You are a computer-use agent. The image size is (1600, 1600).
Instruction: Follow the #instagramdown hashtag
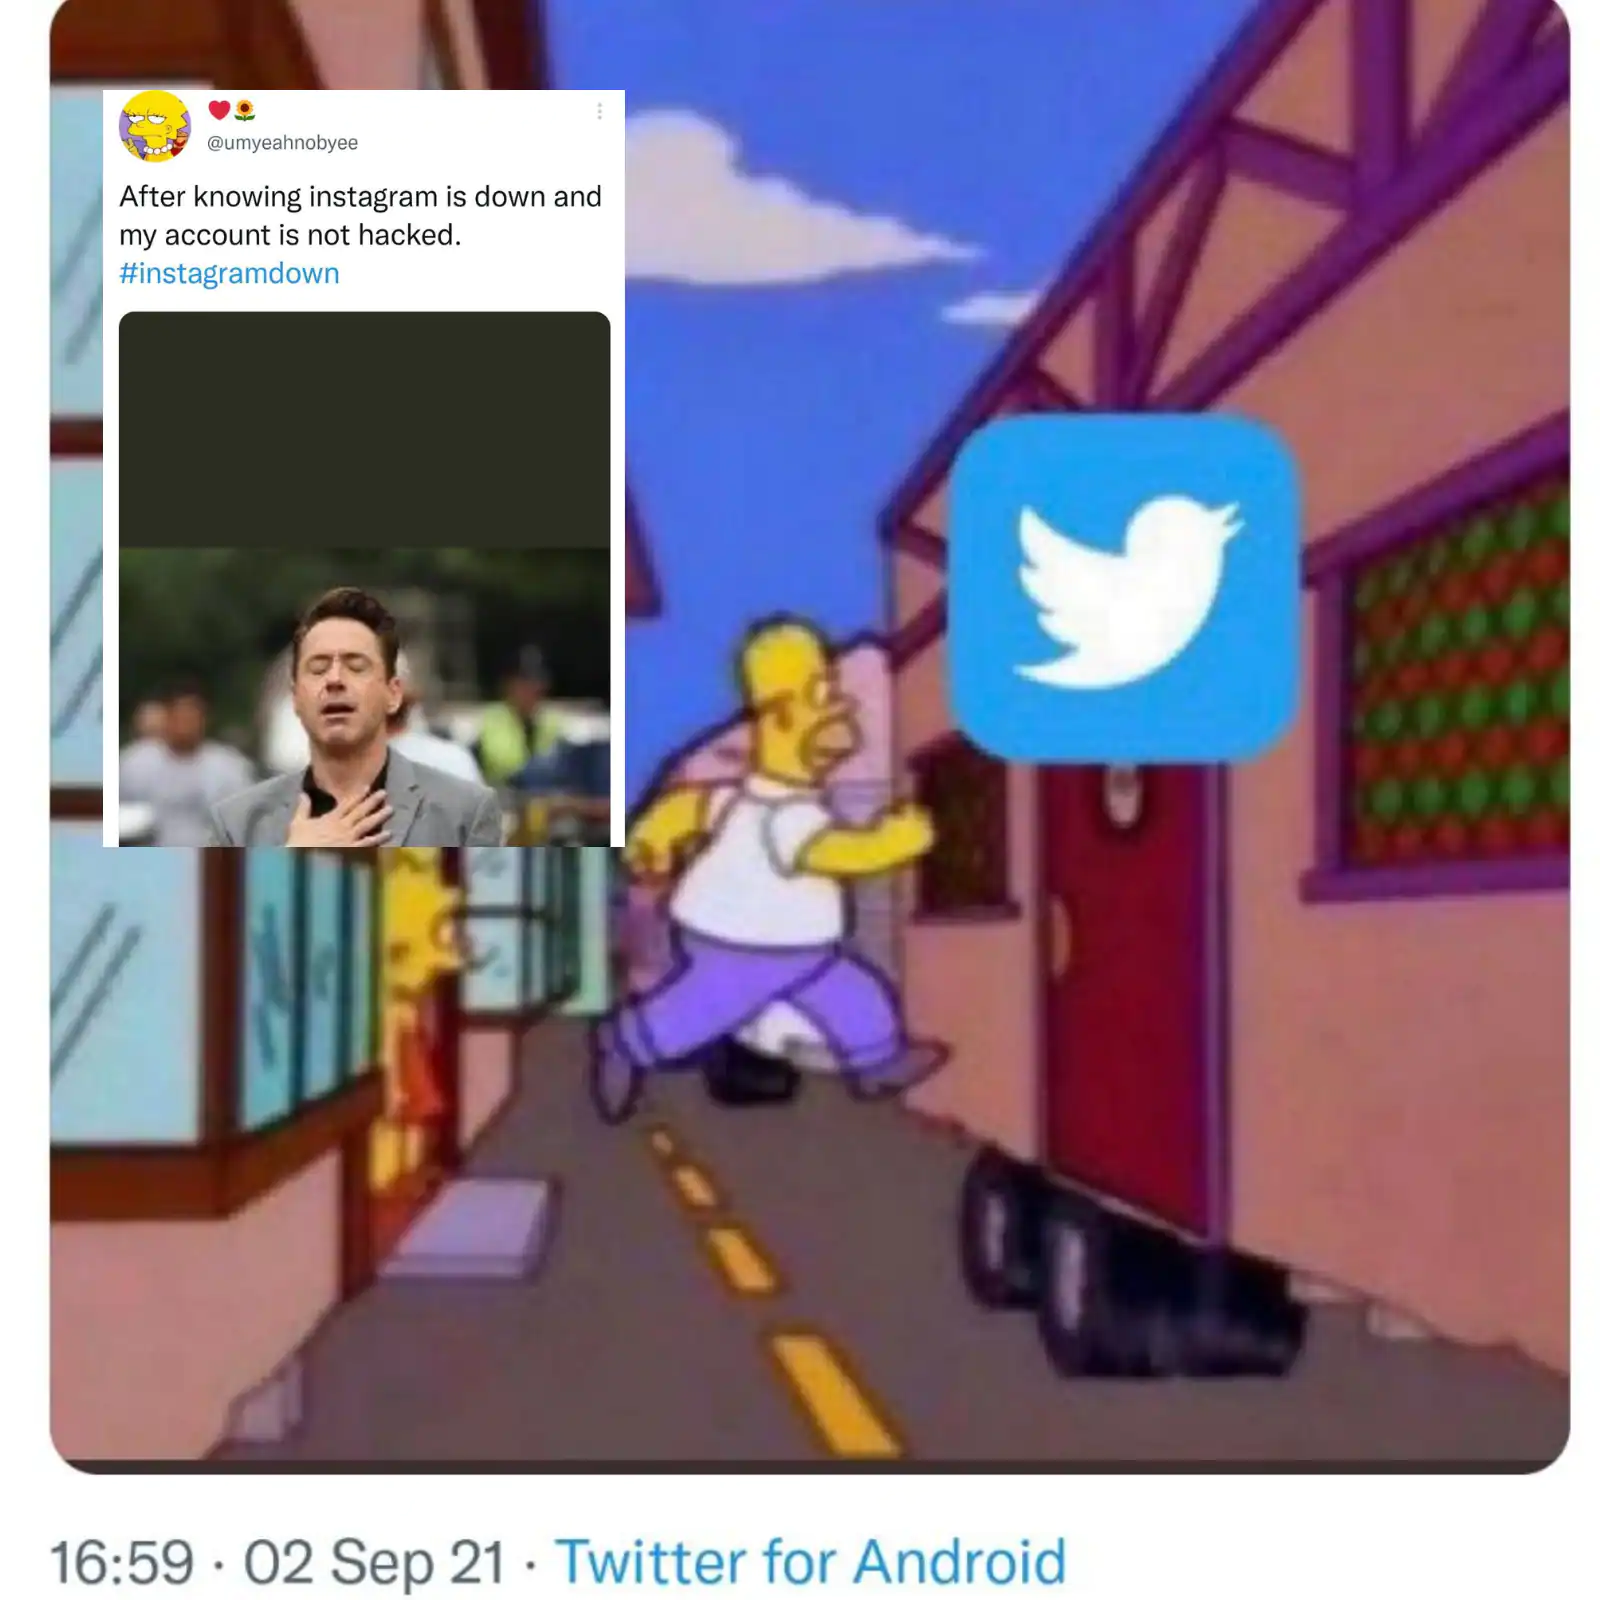(x=229, y=273)
